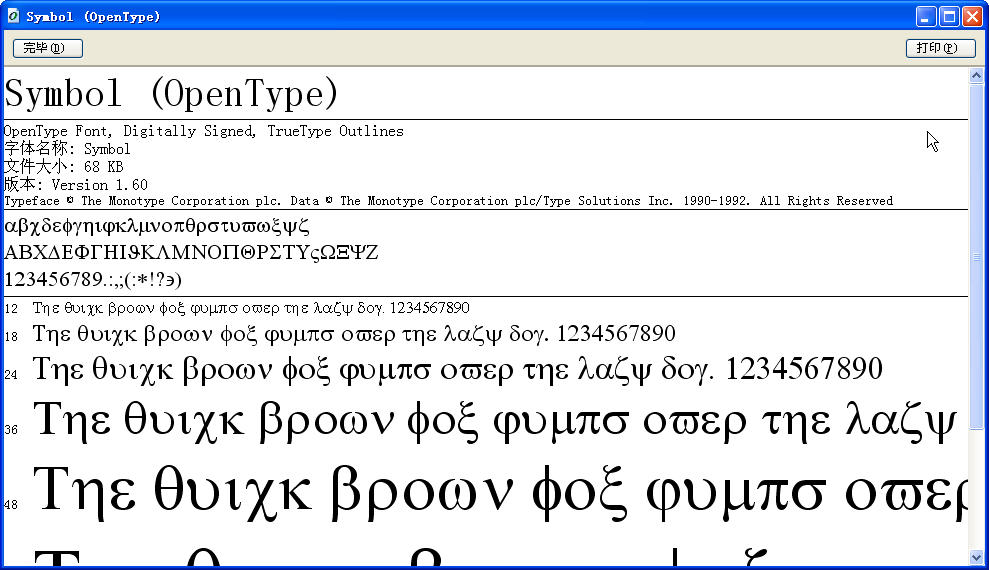The width and height of the screenshot is (989, 570).
Task: Click the lowercase Greek alphabet sample row
Action: click(157, 226)
